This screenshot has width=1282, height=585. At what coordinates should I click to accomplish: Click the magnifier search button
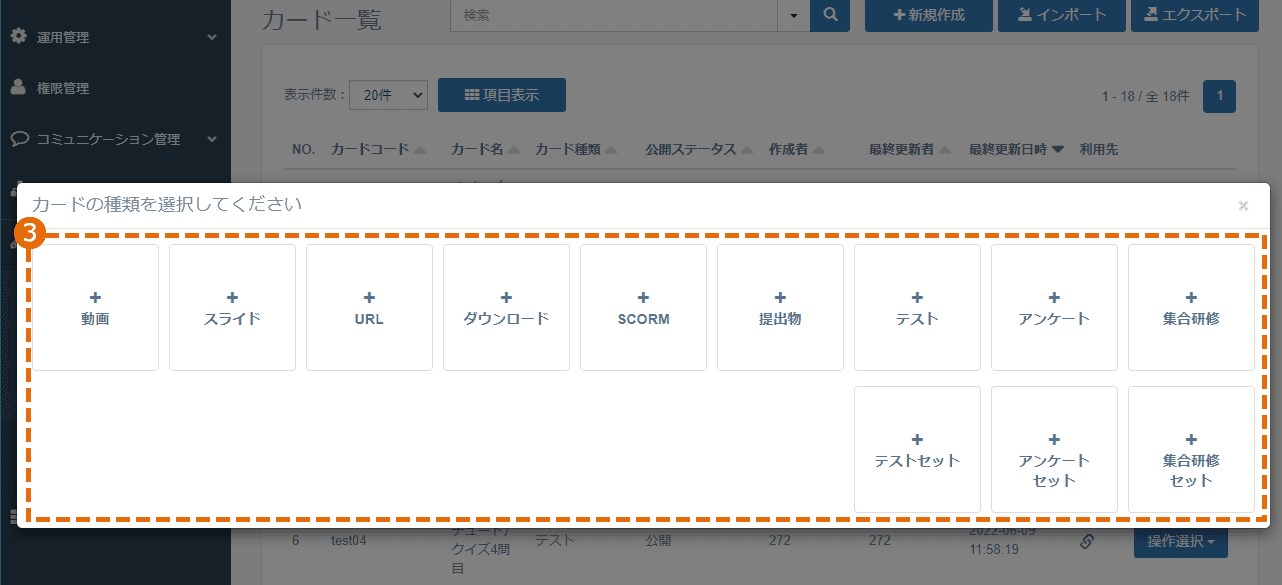(830, 15)
